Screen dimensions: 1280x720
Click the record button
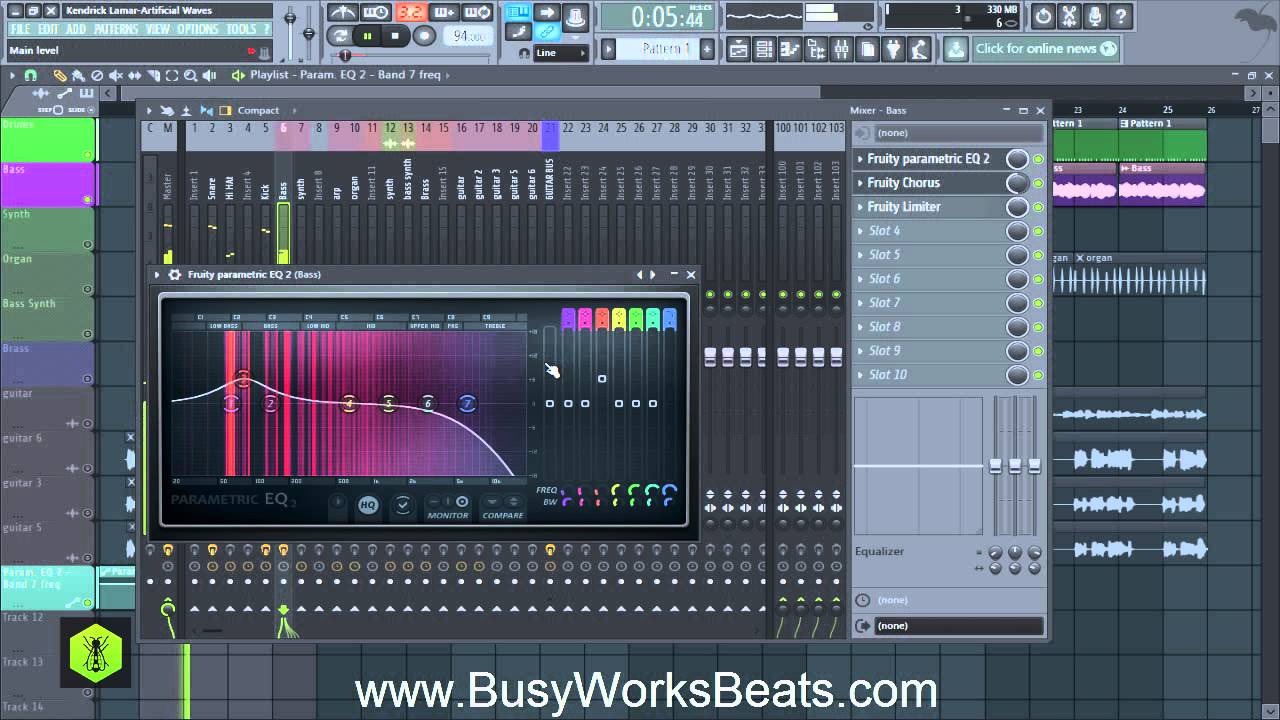(x=424, y=36)
